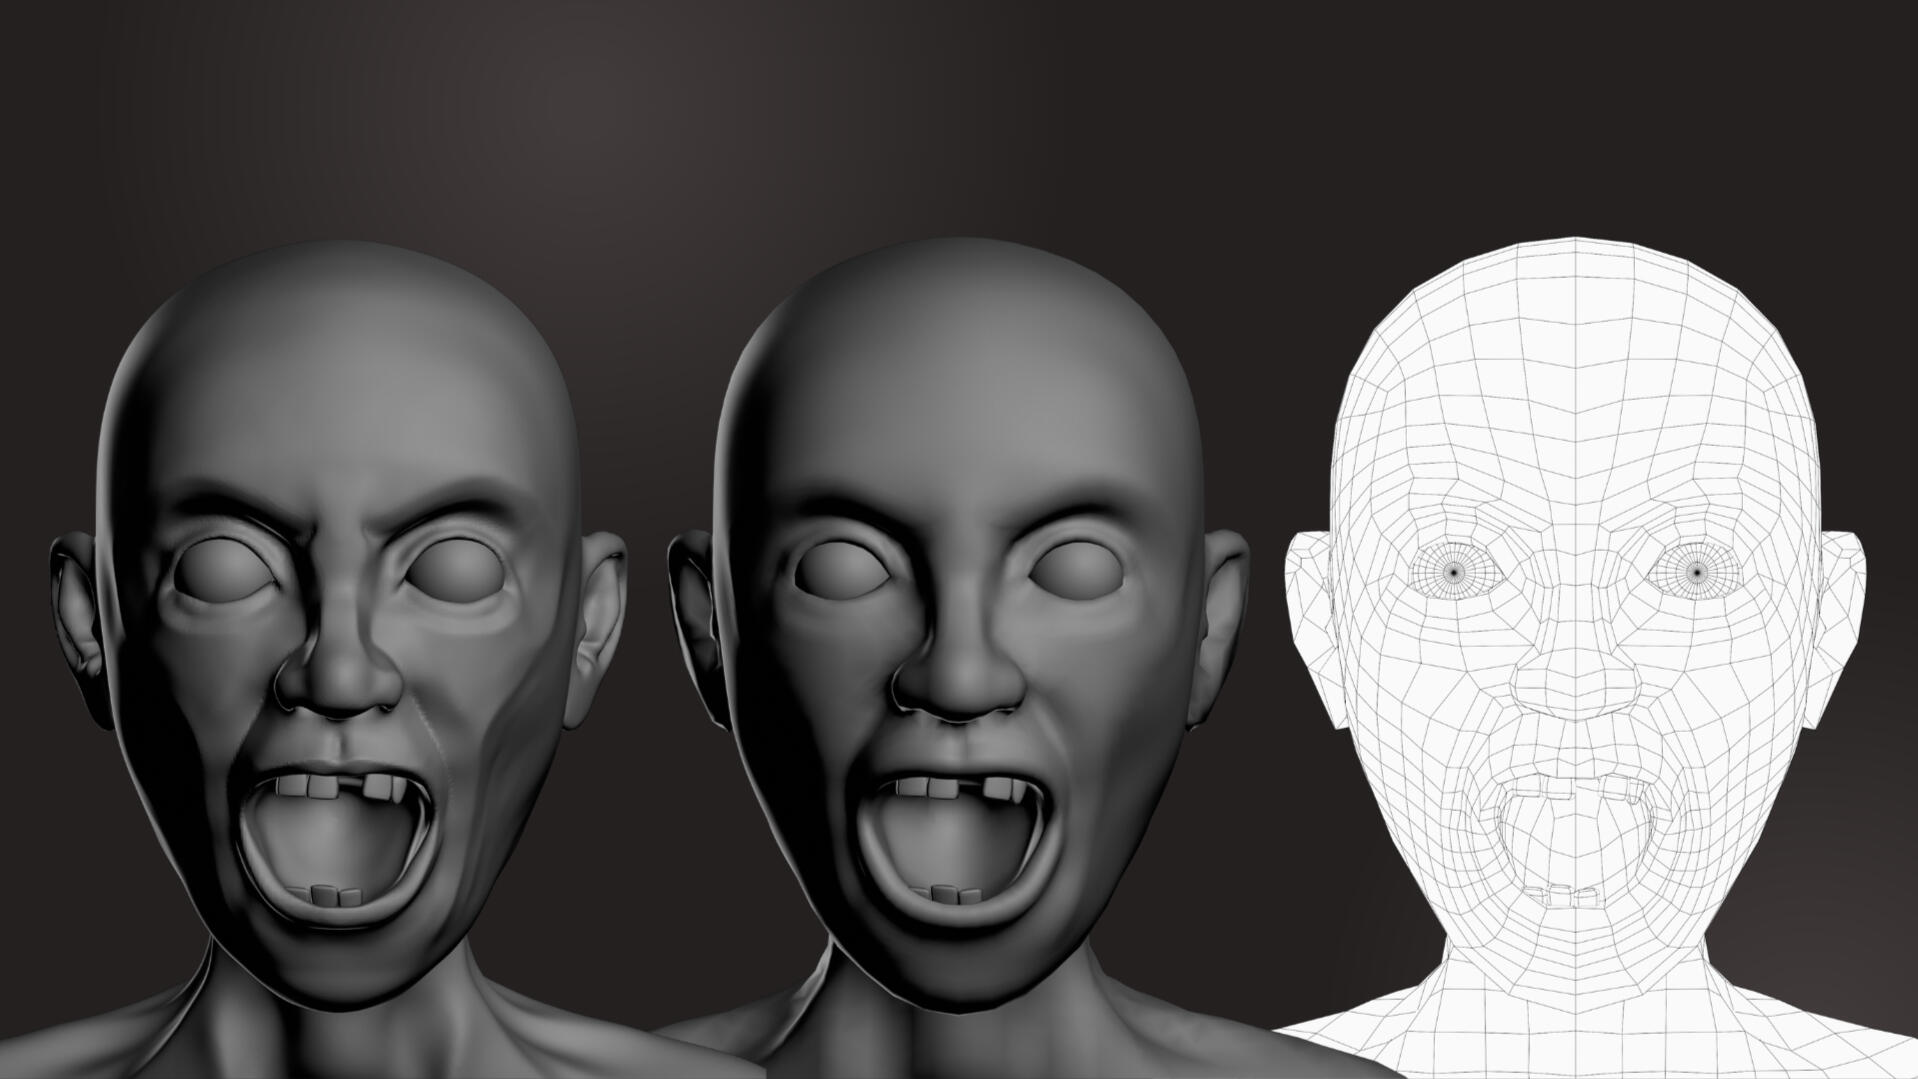
Task: Click the wireframe head's open mouth
Action: [x=1575, y=840]
